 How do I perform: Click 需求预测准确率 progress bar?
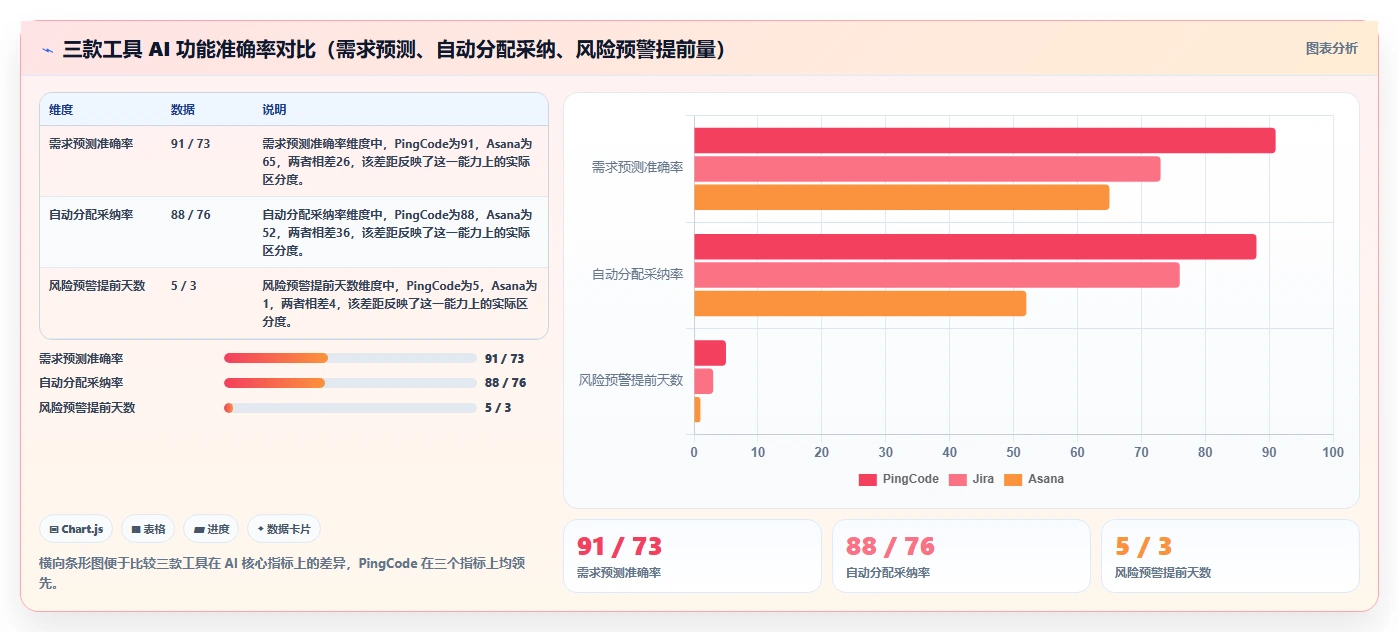click(350, 358)
